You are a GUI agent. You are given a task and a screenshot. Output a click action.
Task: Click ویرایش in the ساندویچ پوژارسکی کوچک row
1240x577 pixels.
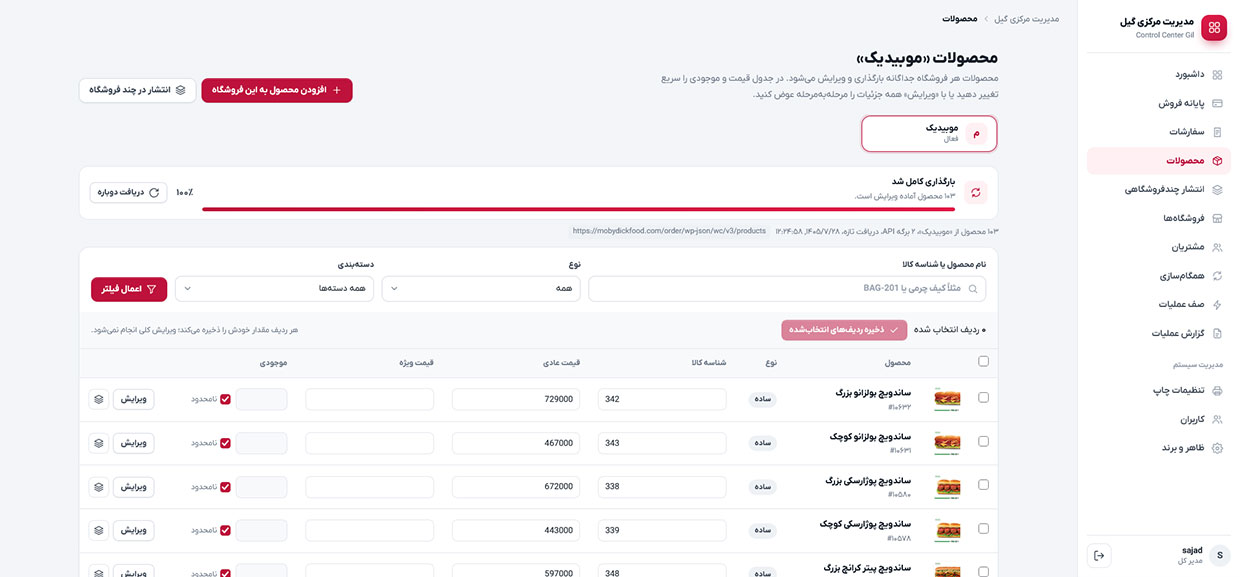(x=133, y=531)
